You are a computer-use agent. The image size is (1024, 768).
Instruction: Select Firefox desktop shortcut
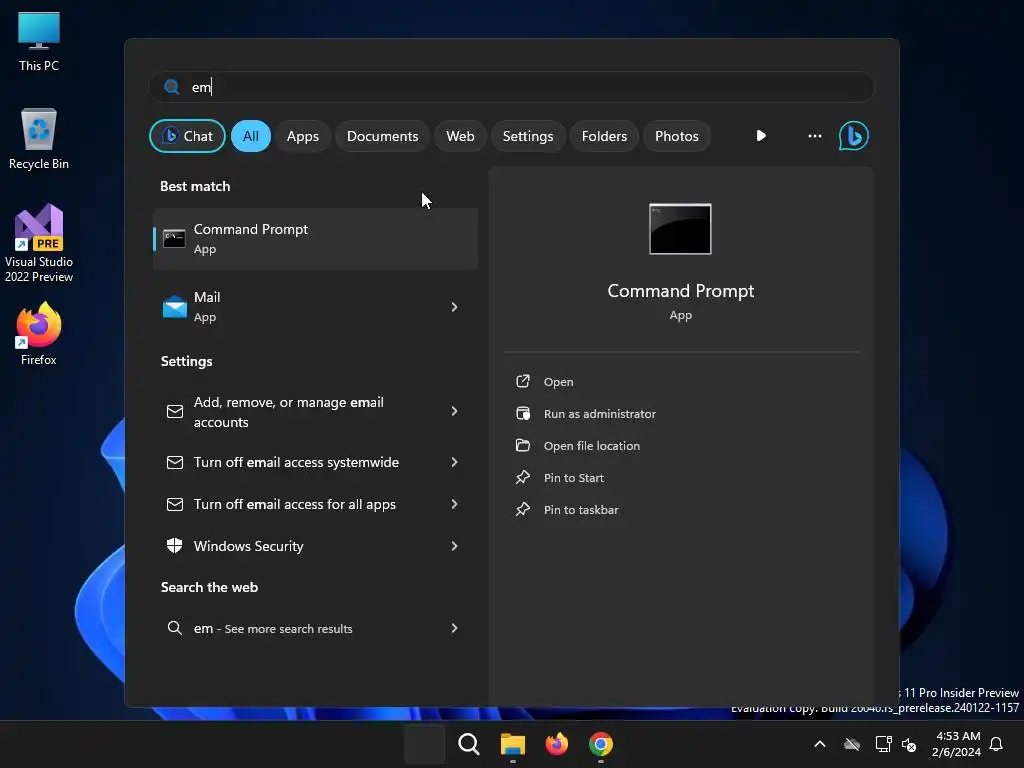[39, 334]
